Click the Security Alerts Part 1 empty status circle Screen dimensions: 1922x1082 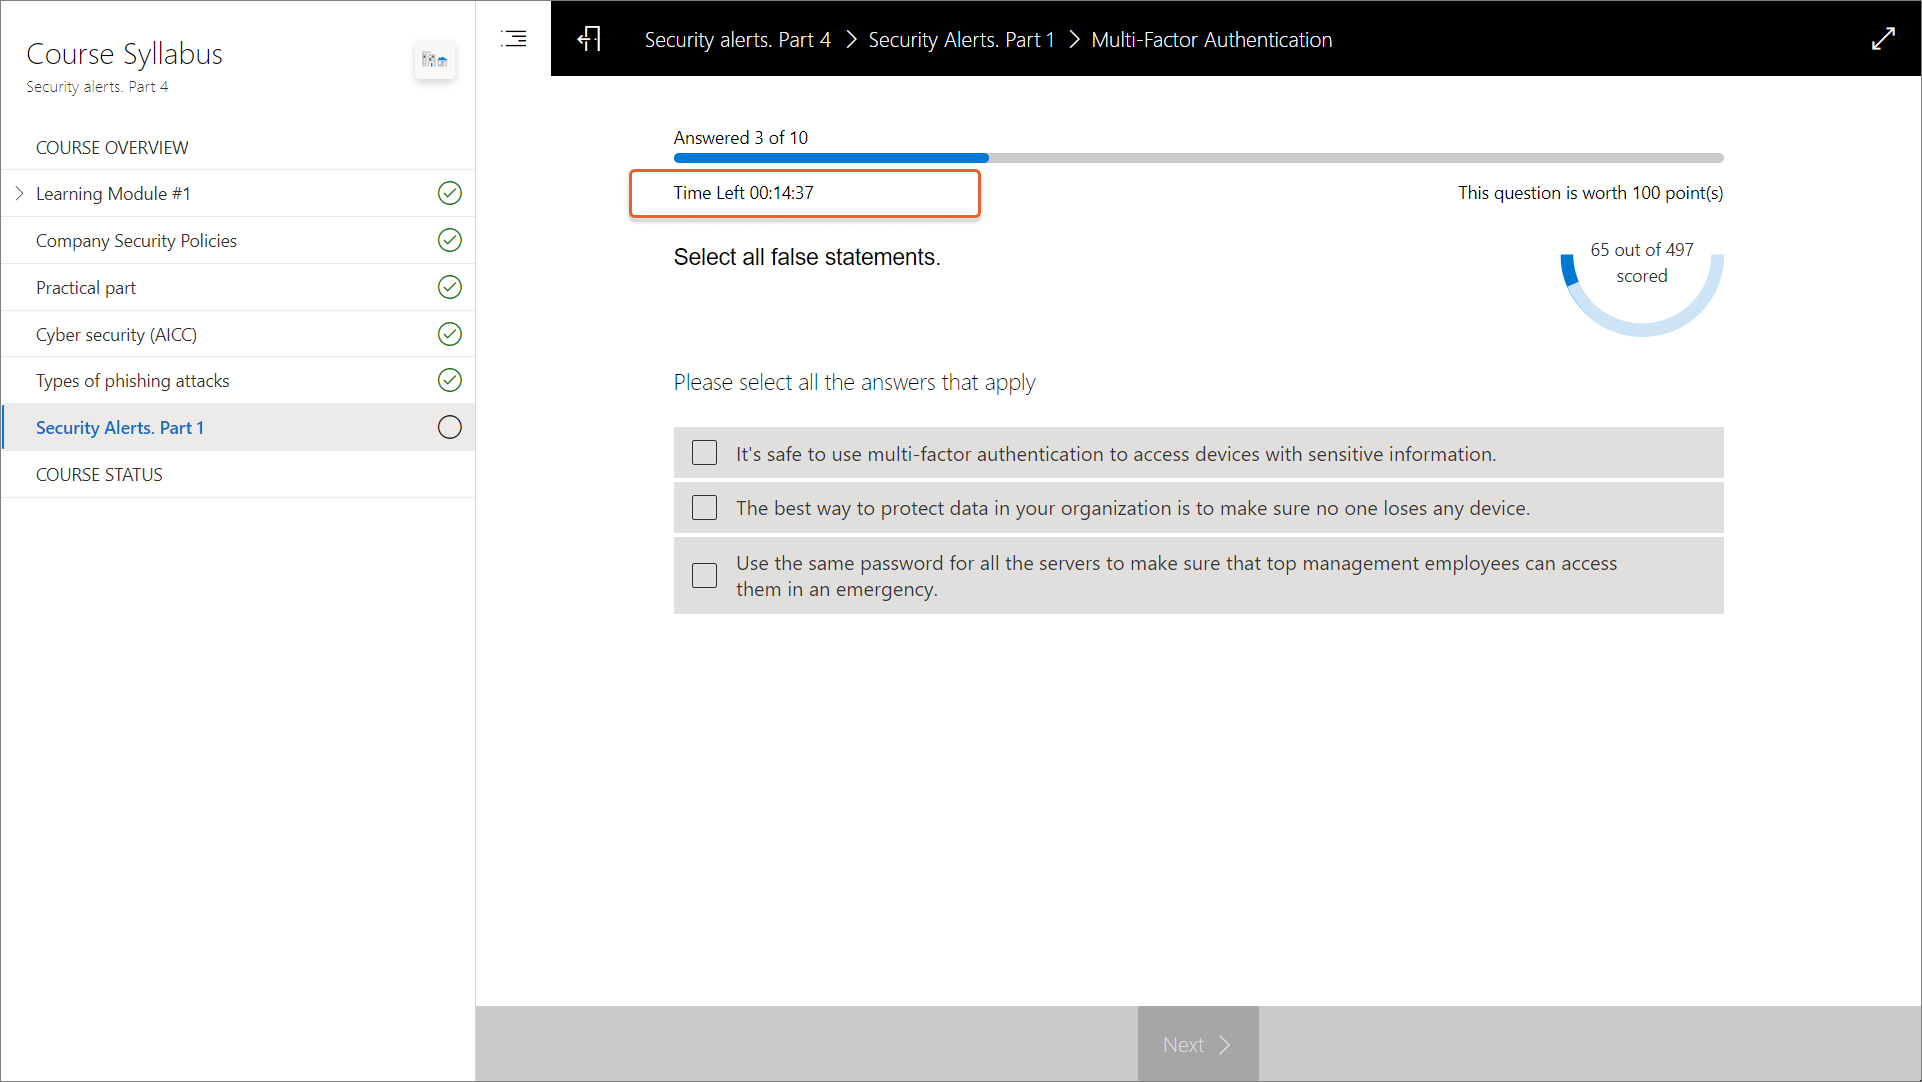(x=450, y=427)
